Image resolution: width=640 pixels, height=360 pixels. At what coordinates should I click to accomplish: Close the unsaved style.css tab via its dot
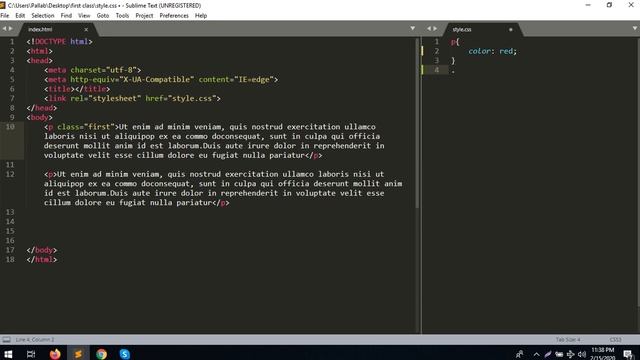point(511,29)
